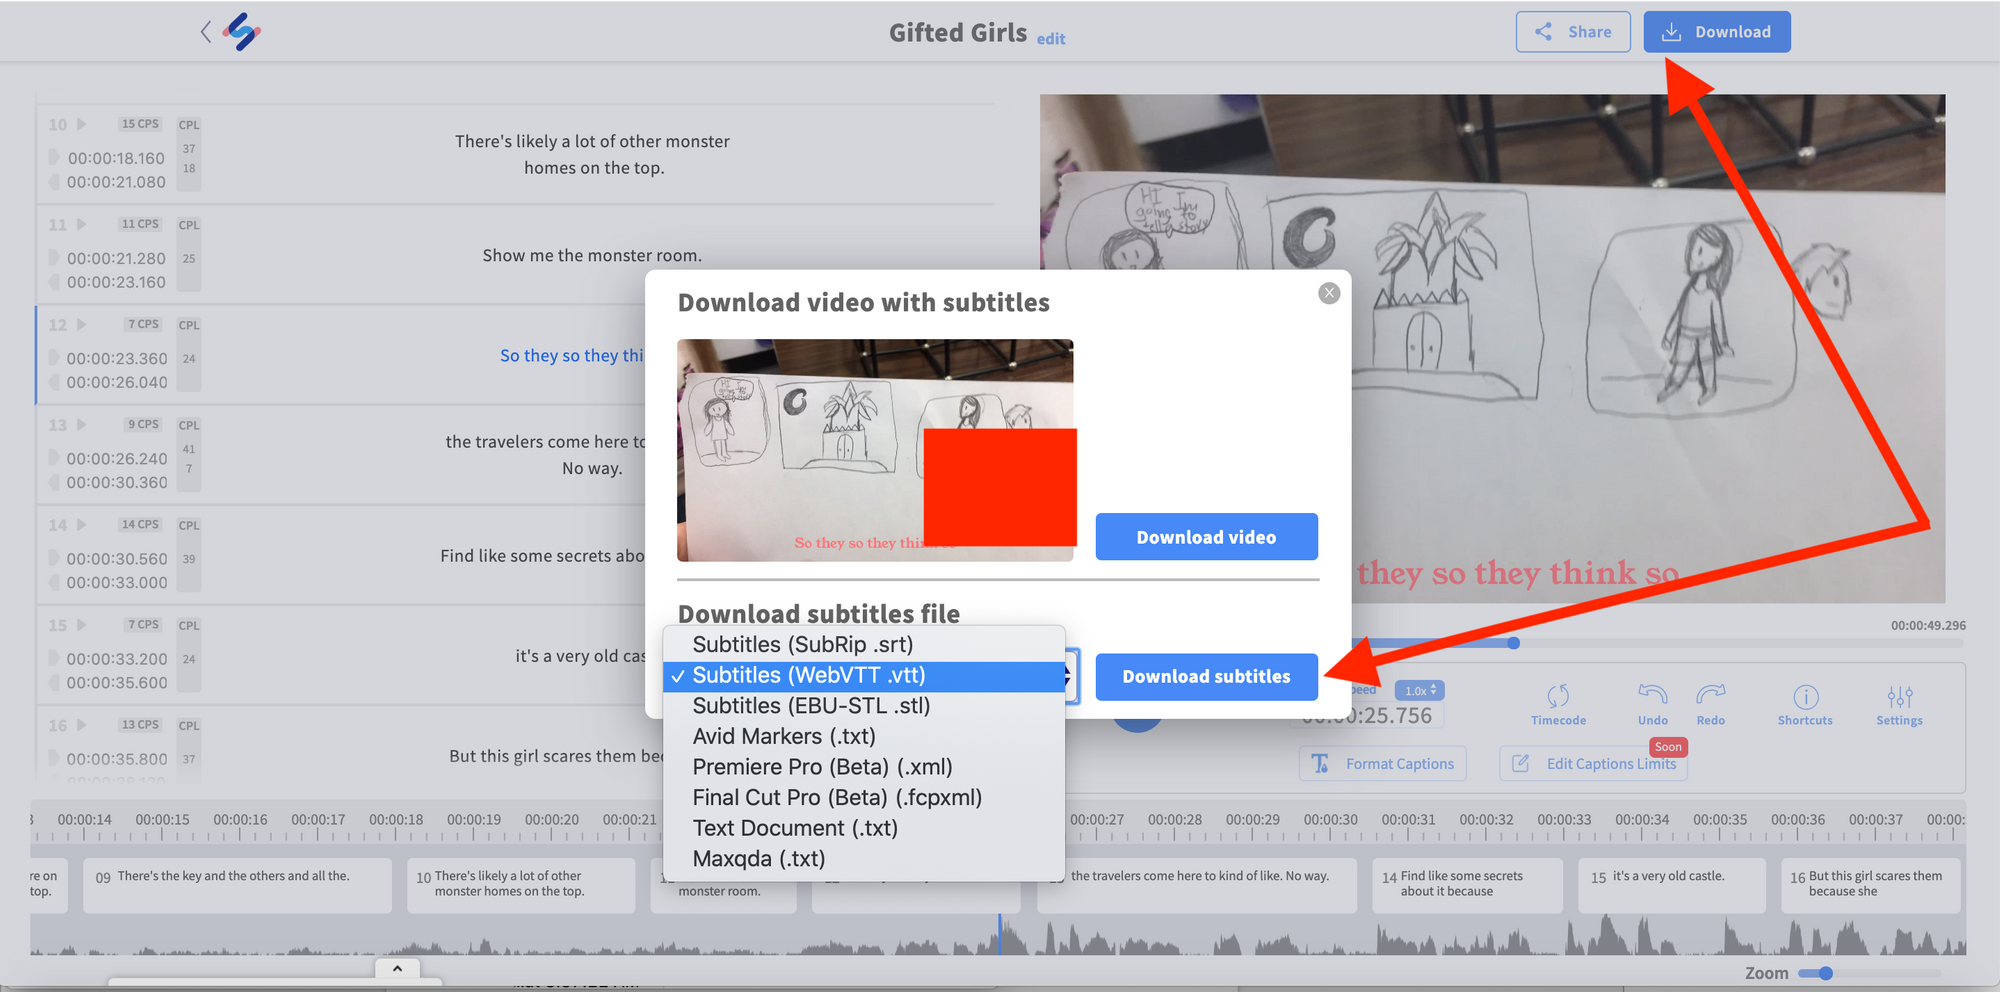Image resolution: width=2000 pixels, height=992 pixels.
Task: Select the Final Cut Pro (Beta) format
Action: 836,798
